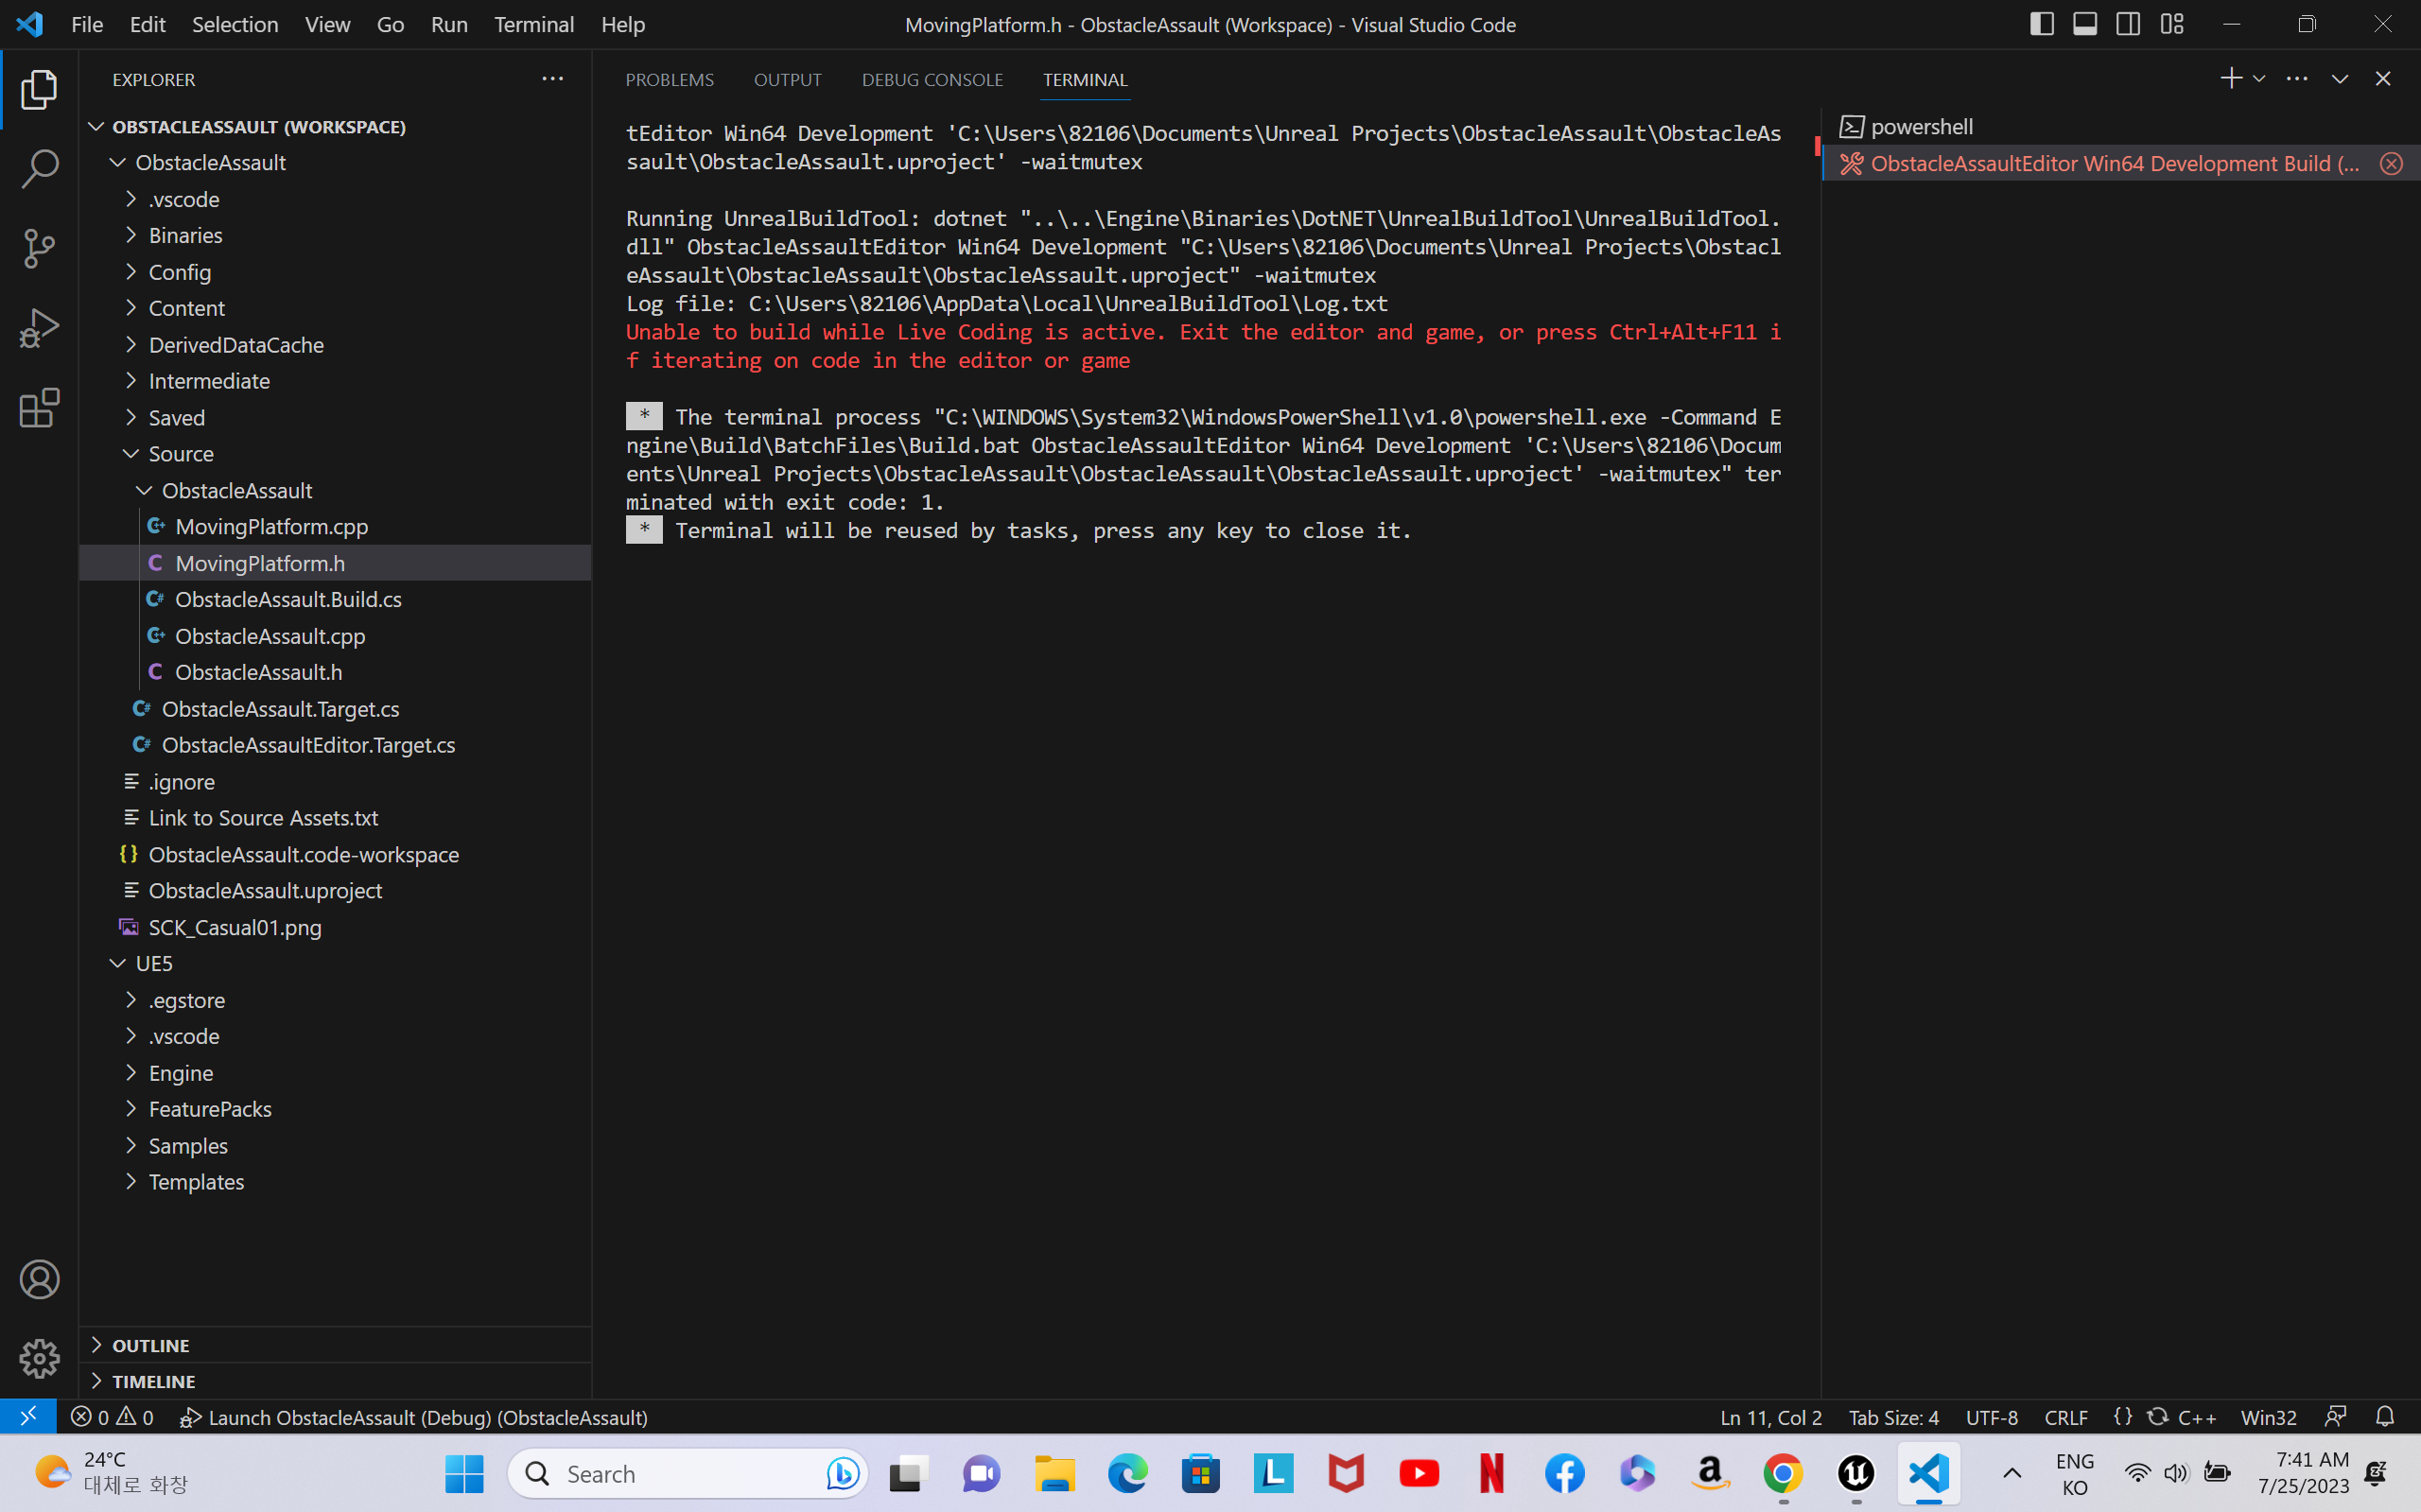
Task: Open the launch profile dropdown next to plus
Action: tap(2259, 79)
